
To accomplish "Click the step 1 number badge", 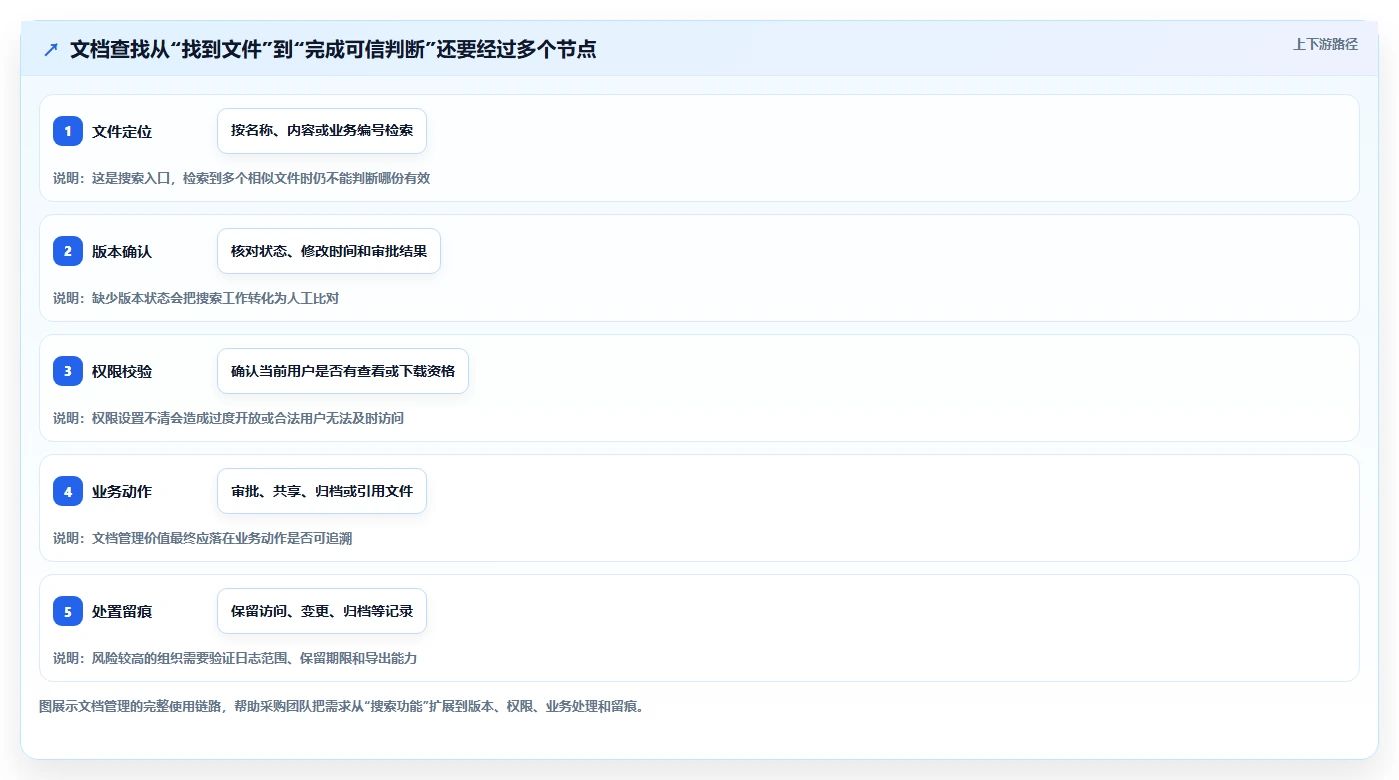I will (68, 131).
